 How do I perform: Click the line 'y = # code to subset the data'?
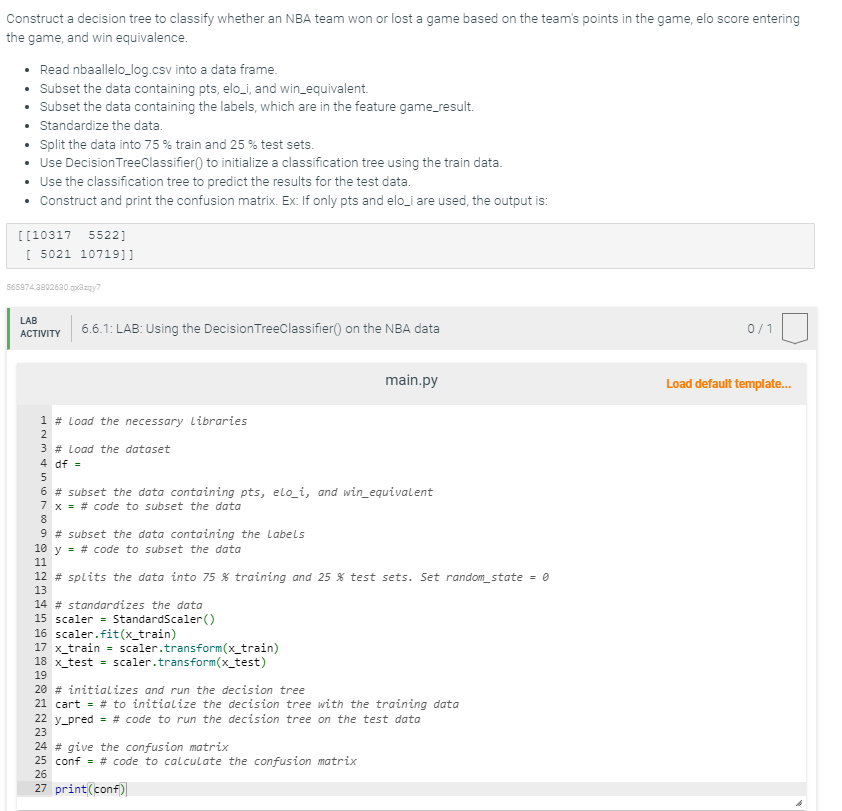coord(148,549)
